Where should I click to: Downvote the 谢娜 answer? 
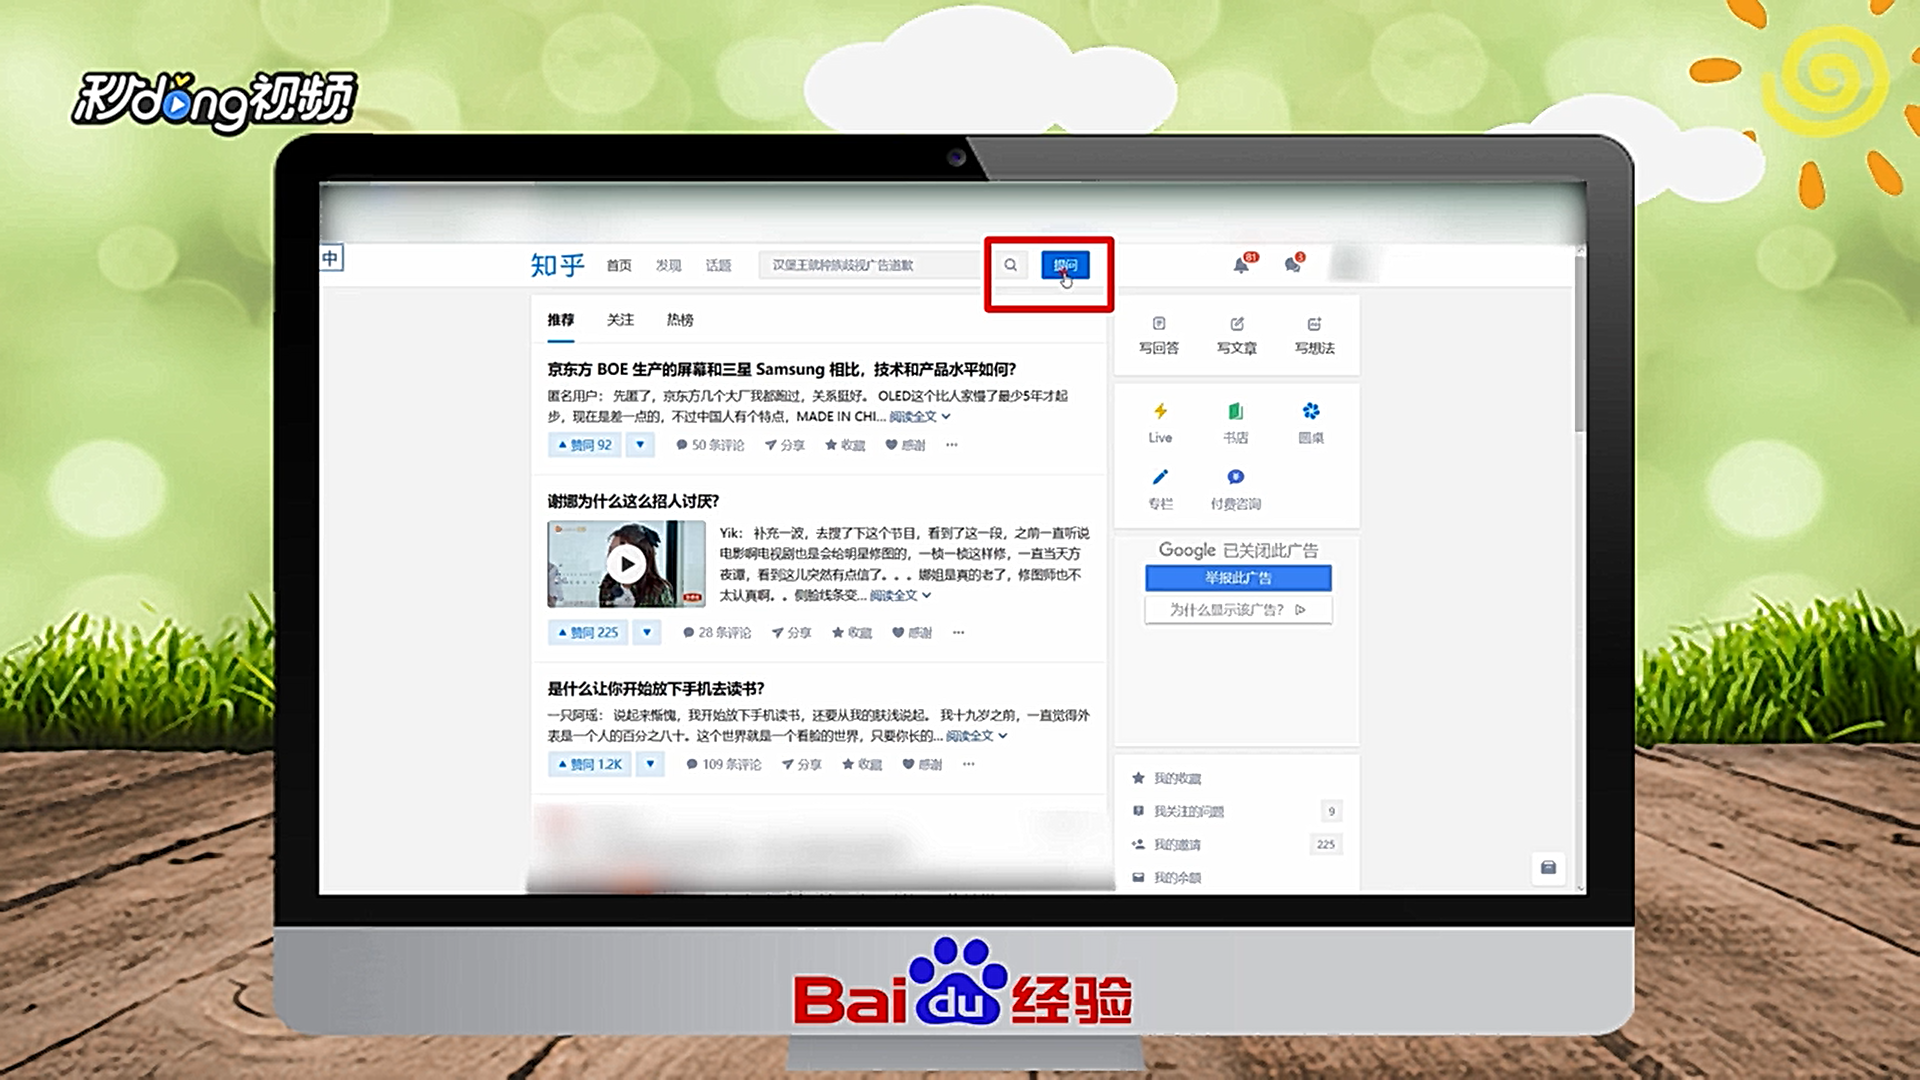pos(647,632)
